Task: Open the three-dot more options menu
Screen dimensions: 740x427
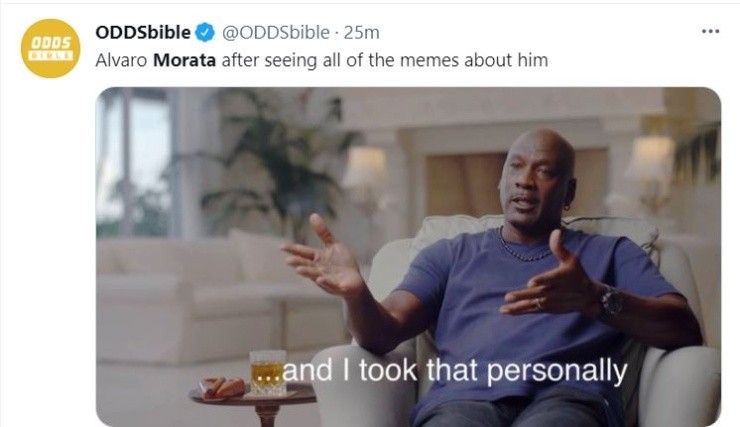Action: click(710, 32)
